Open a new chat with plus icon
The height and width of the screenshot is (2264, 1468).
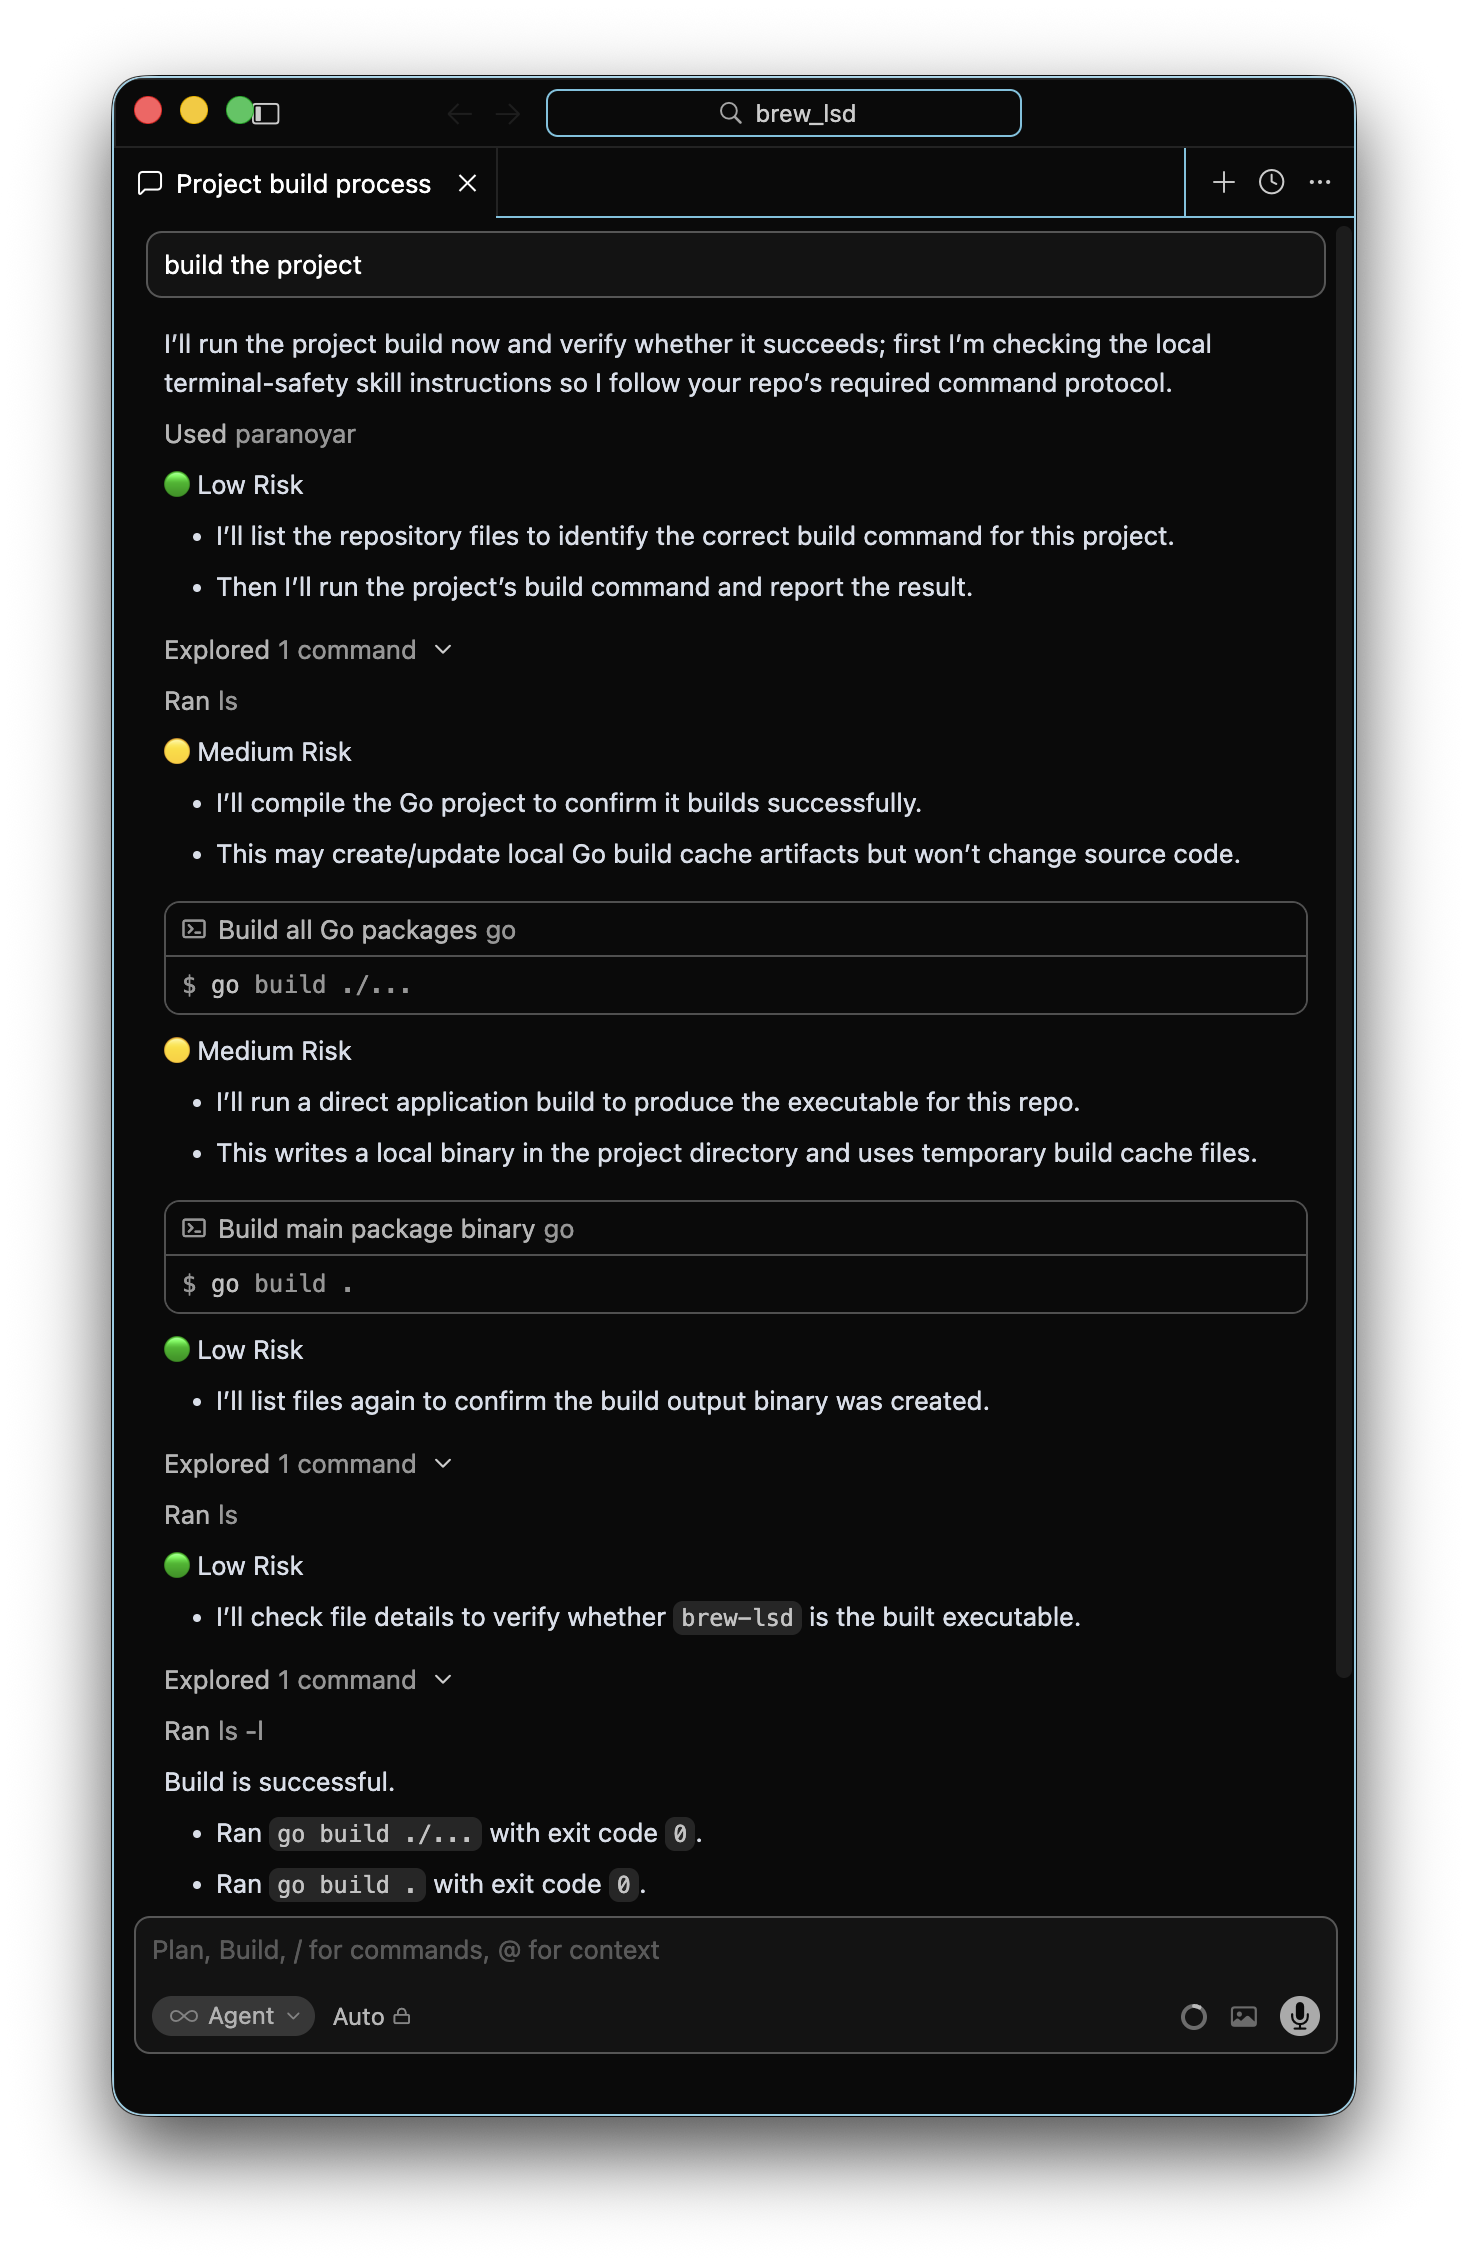tap(1223, 182)
